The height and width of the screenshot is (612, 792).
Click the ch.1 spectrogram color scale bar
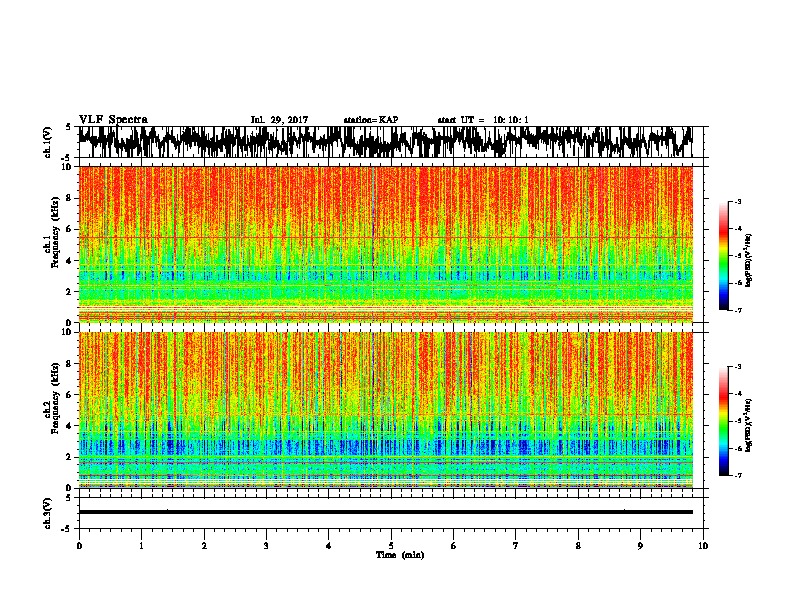[724, 256]
